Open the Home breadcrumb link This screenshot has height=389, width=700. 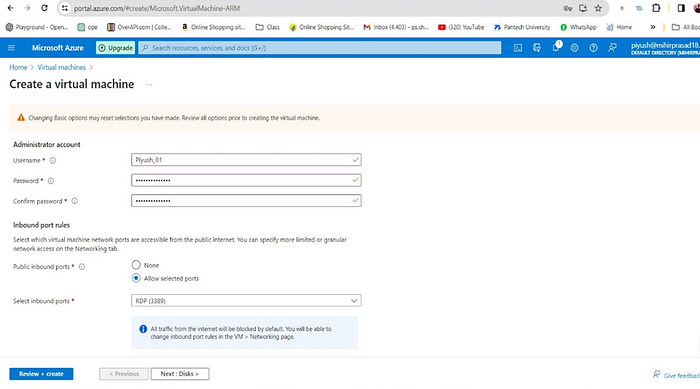pyautogui.click(x=18, y=67)
